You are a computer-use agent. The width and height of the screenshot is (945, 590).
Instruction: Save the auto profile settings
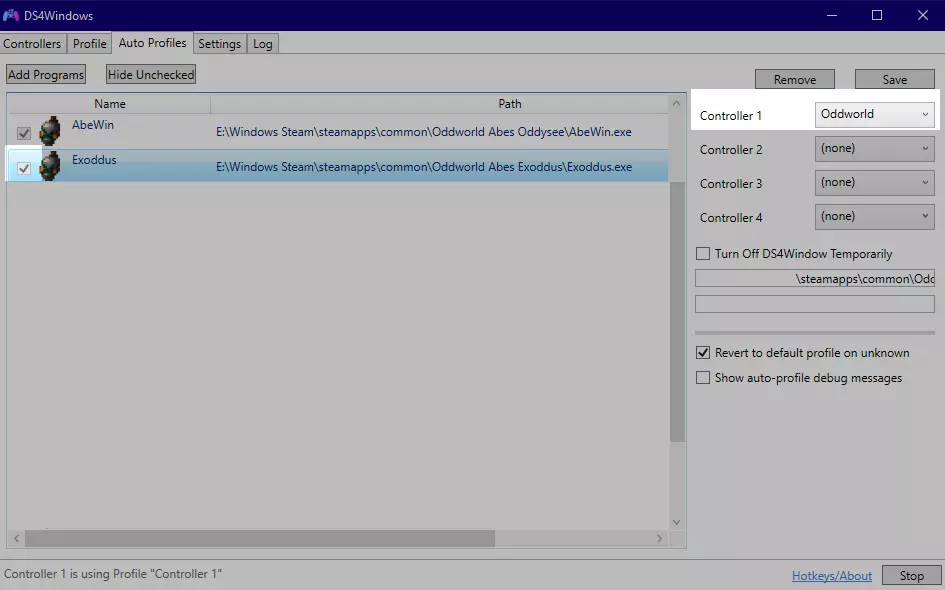[x=894, y=80]
